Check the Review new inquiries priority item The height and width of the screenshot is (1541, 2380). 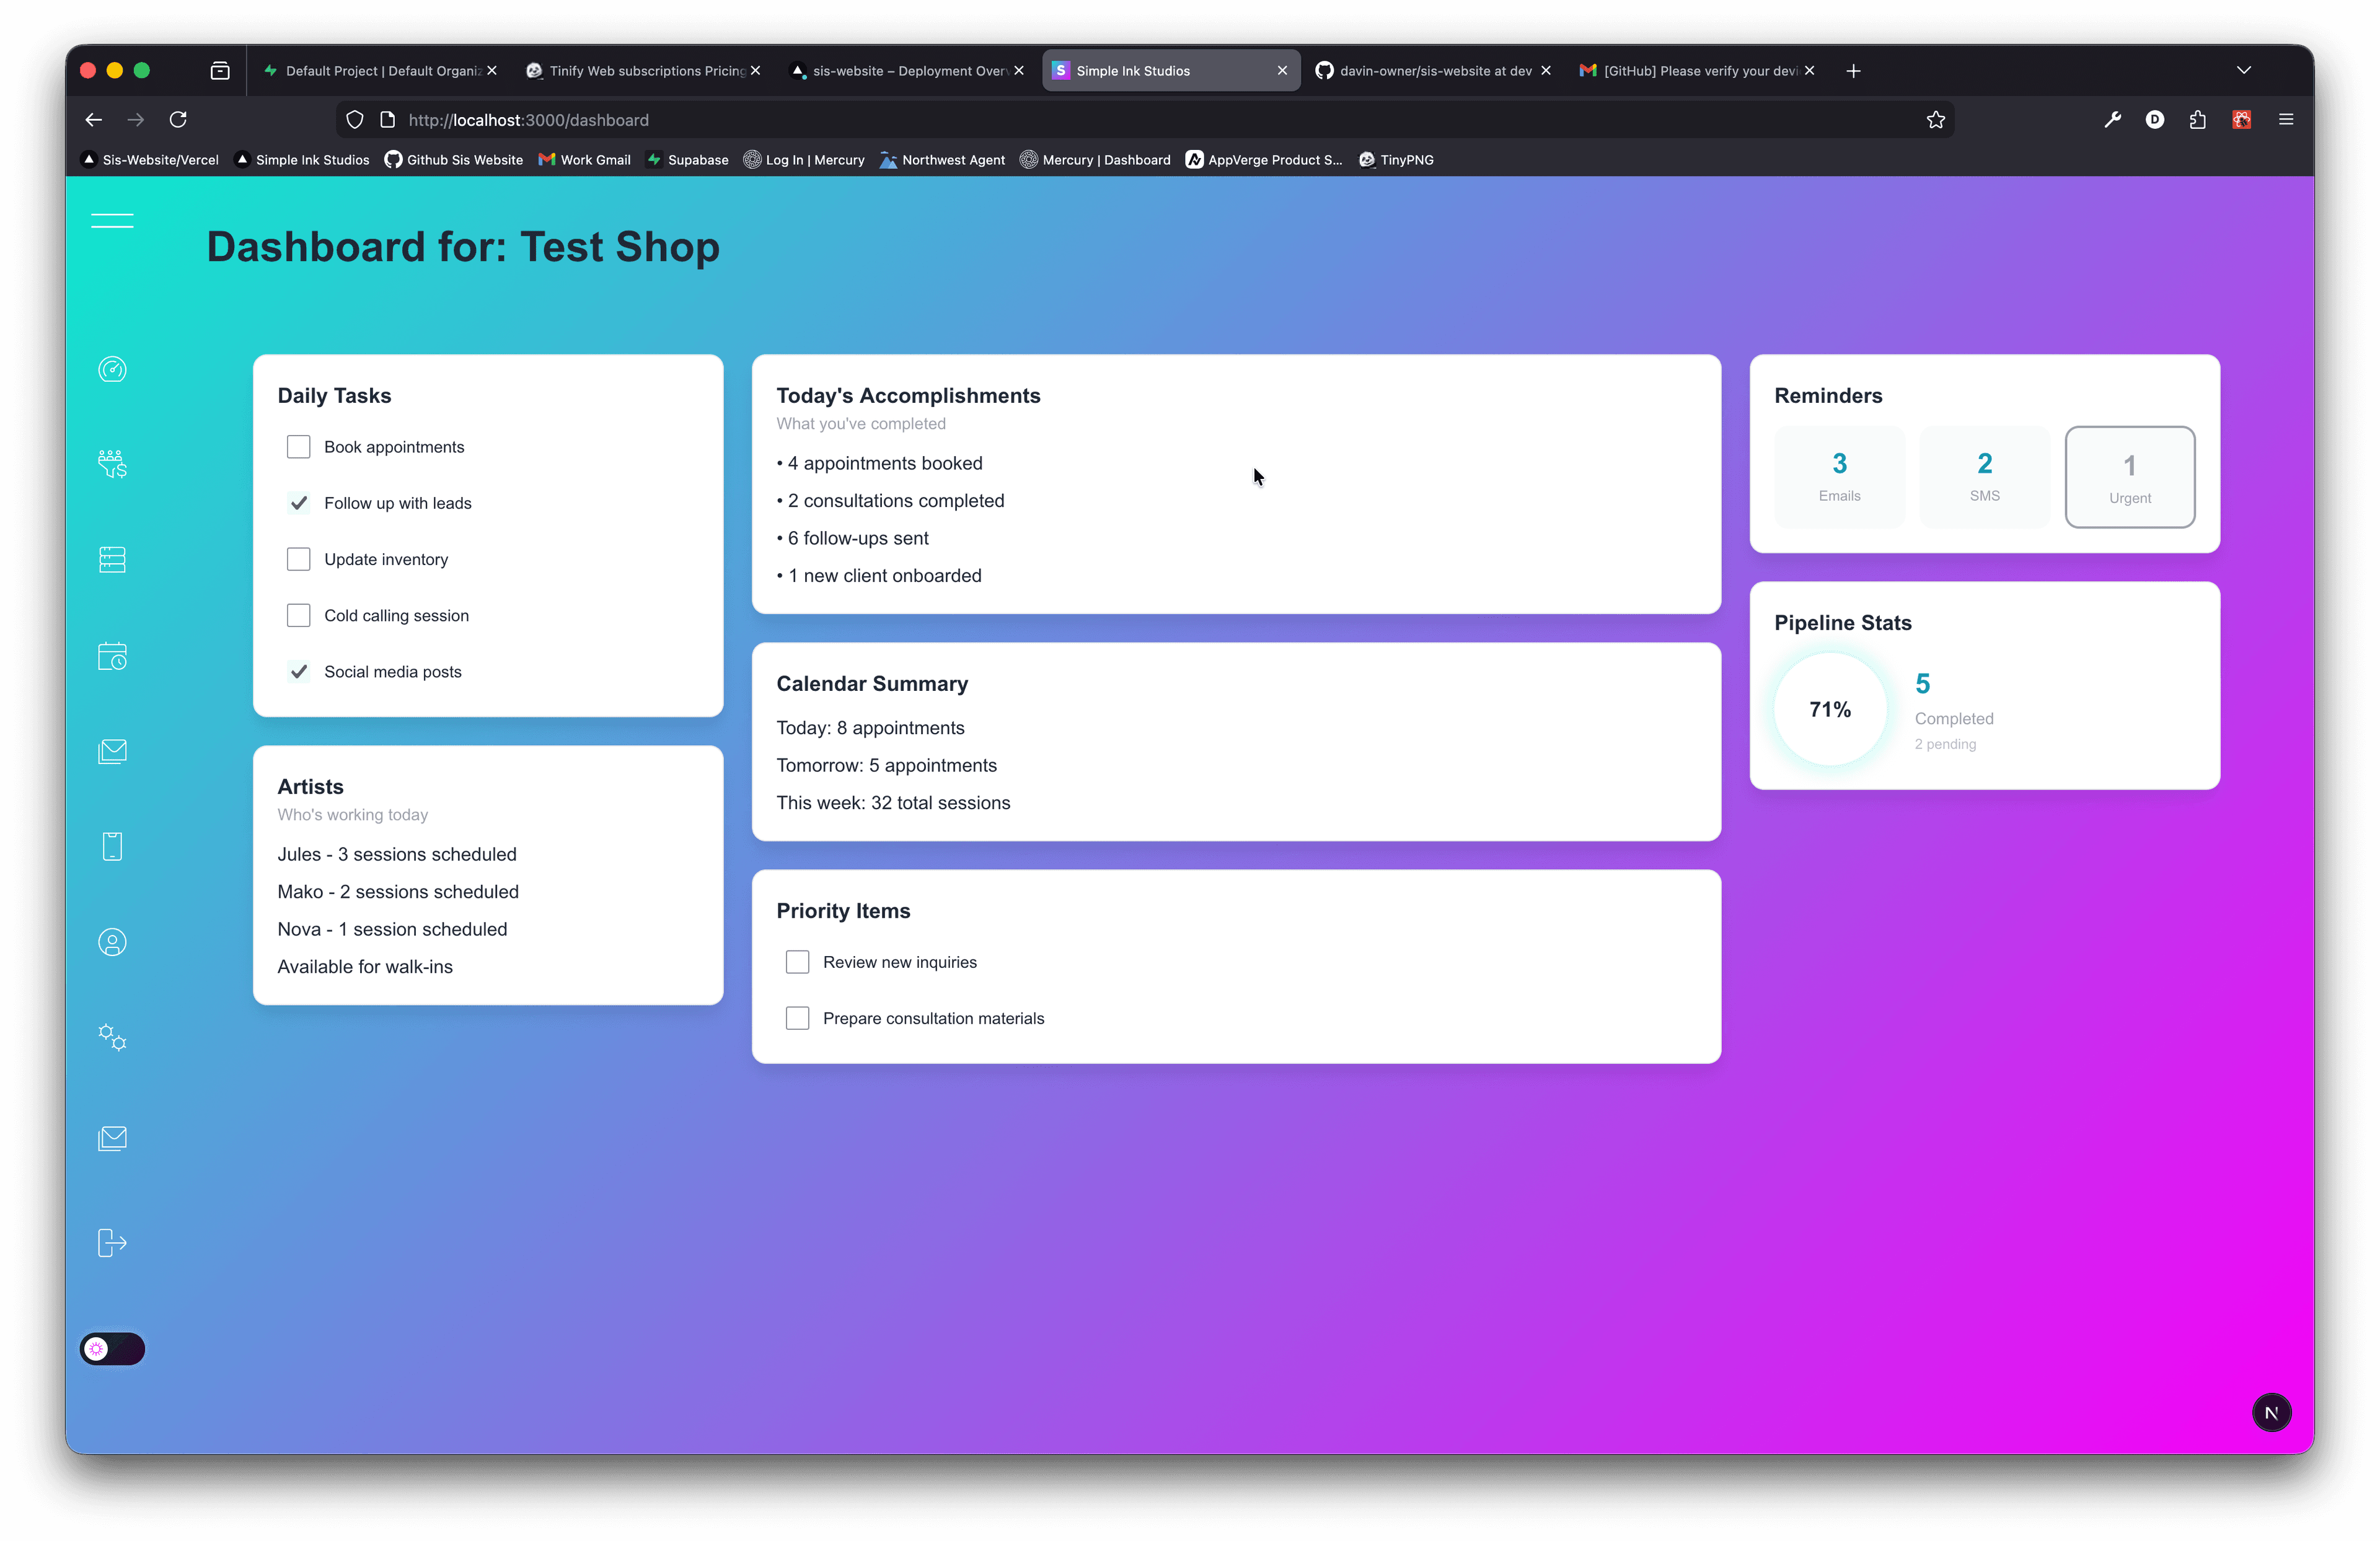click(x=797, y=961)
